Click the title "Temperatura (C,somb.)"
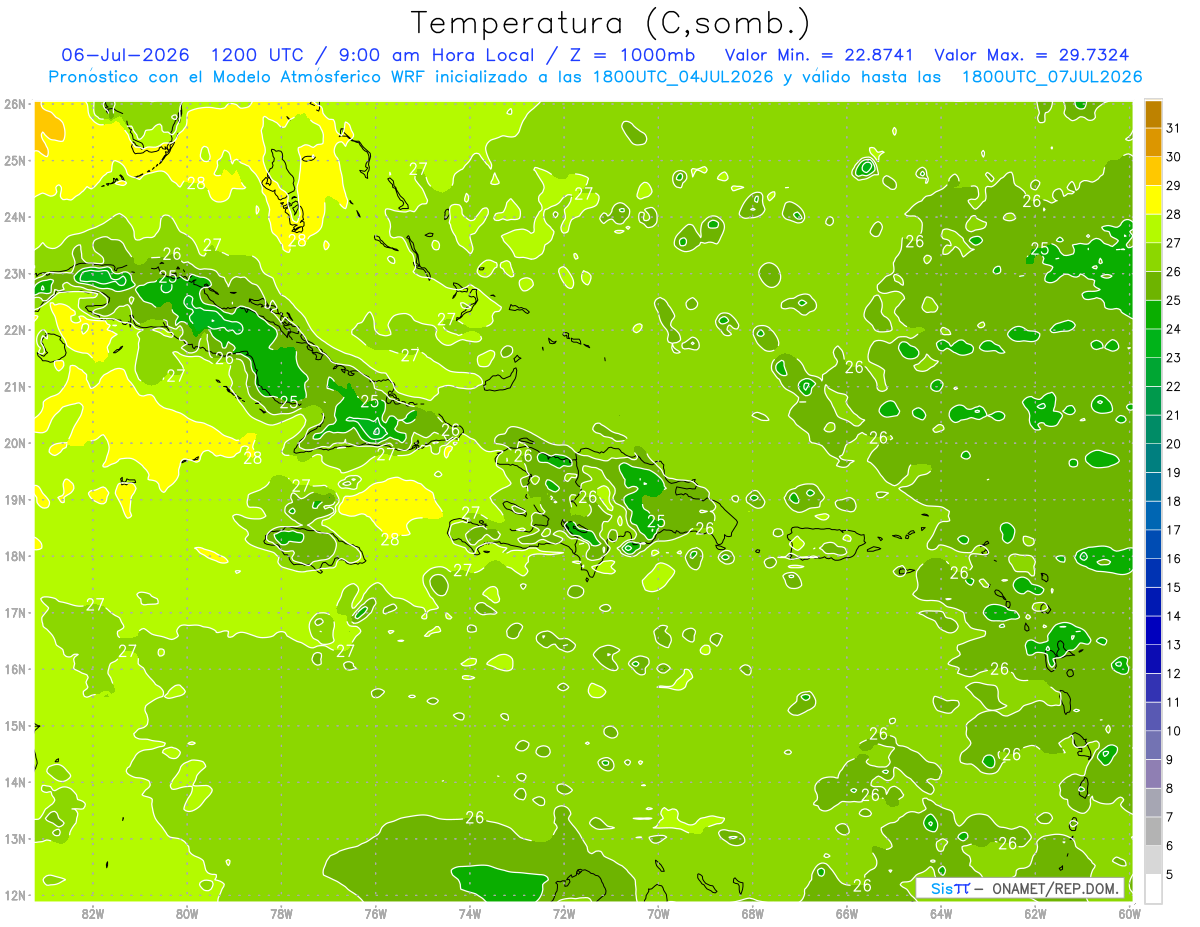The image size is (1200, 927). coord(611,23)
